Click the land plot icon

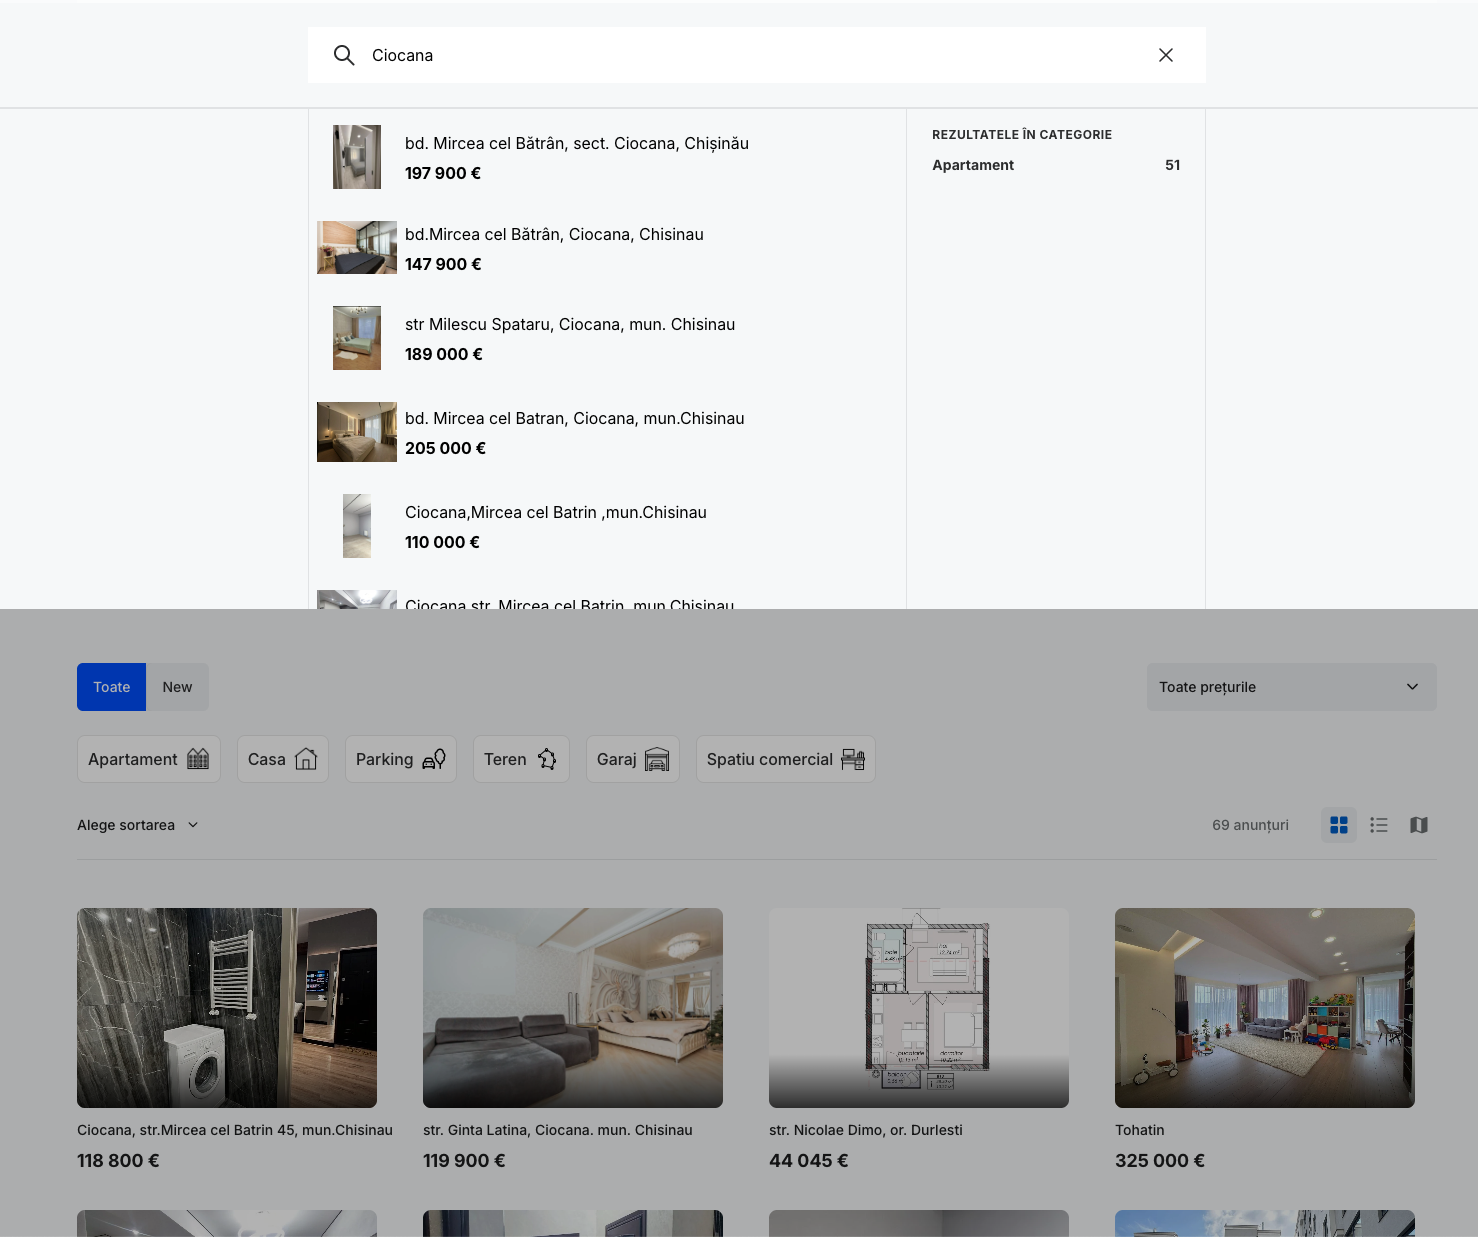point(547,759)
